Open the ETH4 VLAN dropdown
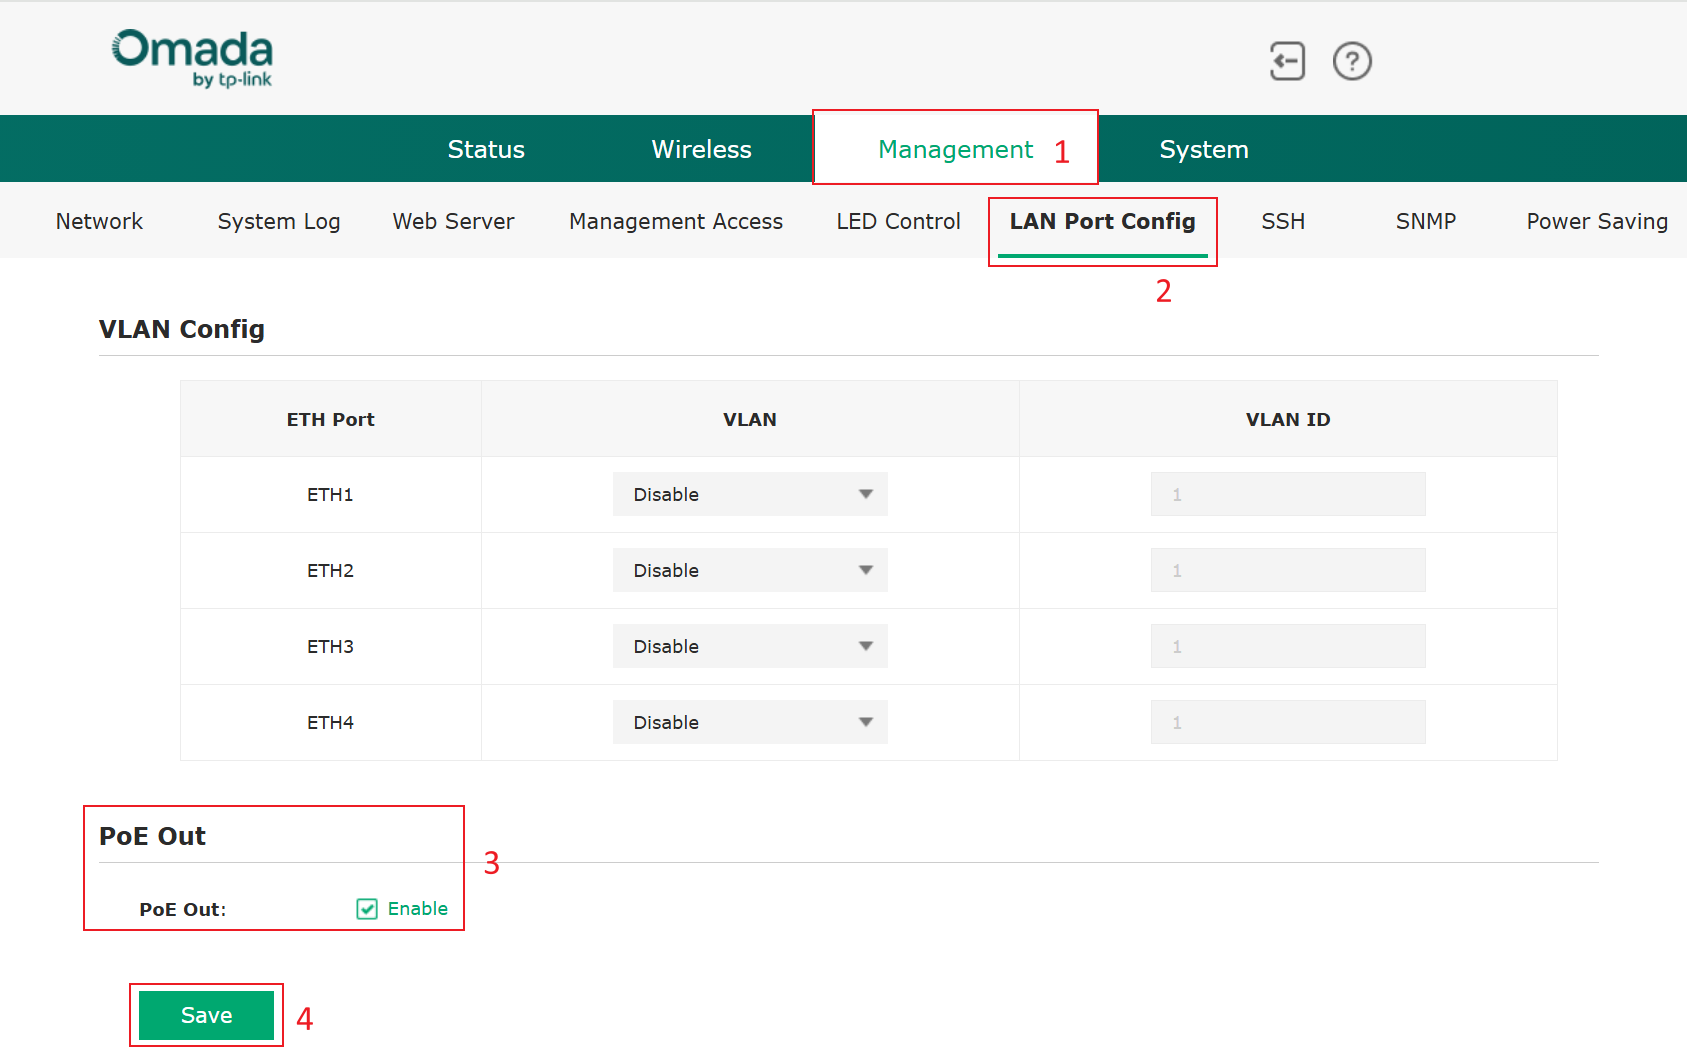This screenshot has height=1053, width=1687. coord(749,721)
